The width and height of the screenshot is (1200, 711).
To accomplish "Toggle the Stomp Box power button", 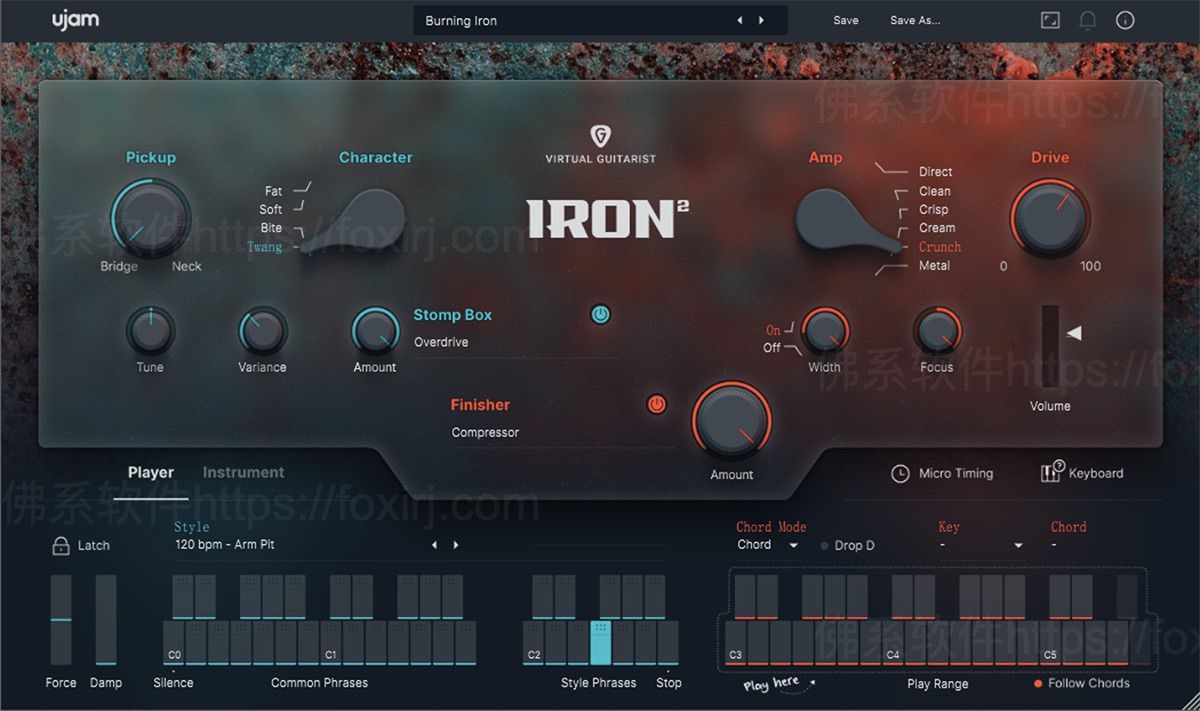I will pyautogui.click(x=599, y=314).
